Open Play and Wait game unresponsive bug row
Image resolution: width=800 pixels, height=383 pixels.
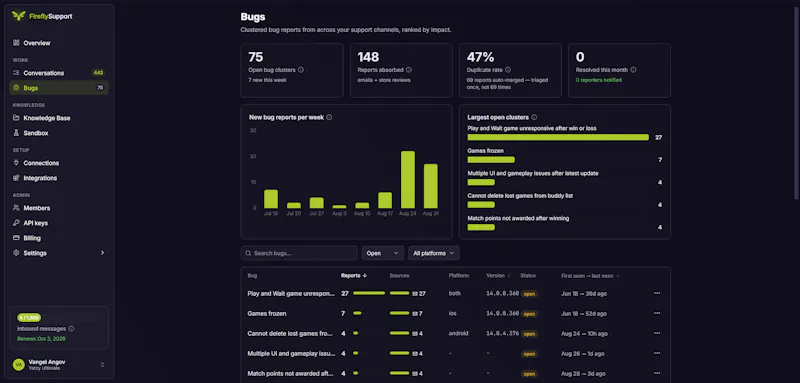[x=456, y=293]
